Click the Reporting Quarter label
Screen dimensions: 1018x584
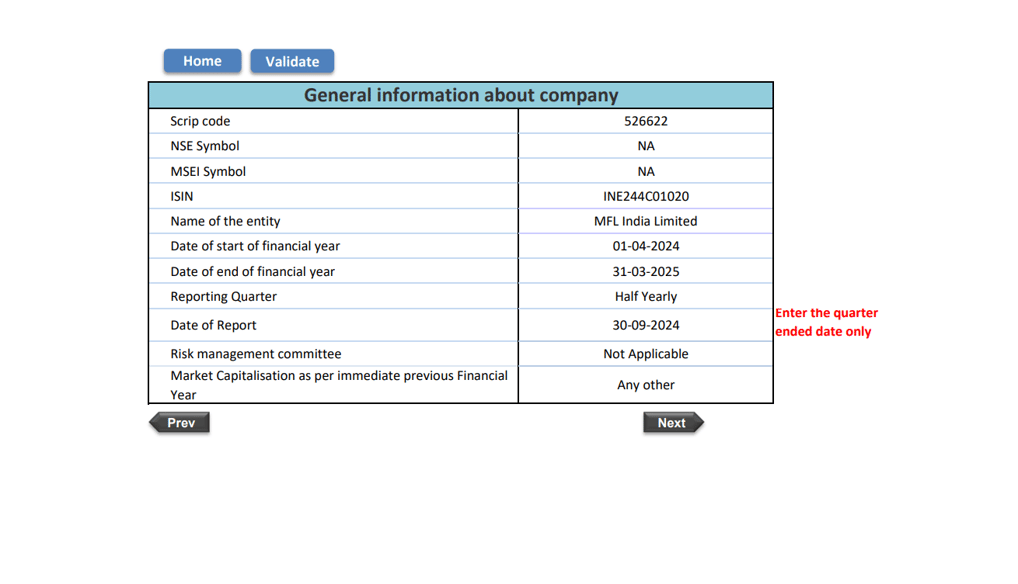click(x=223, y=297)
